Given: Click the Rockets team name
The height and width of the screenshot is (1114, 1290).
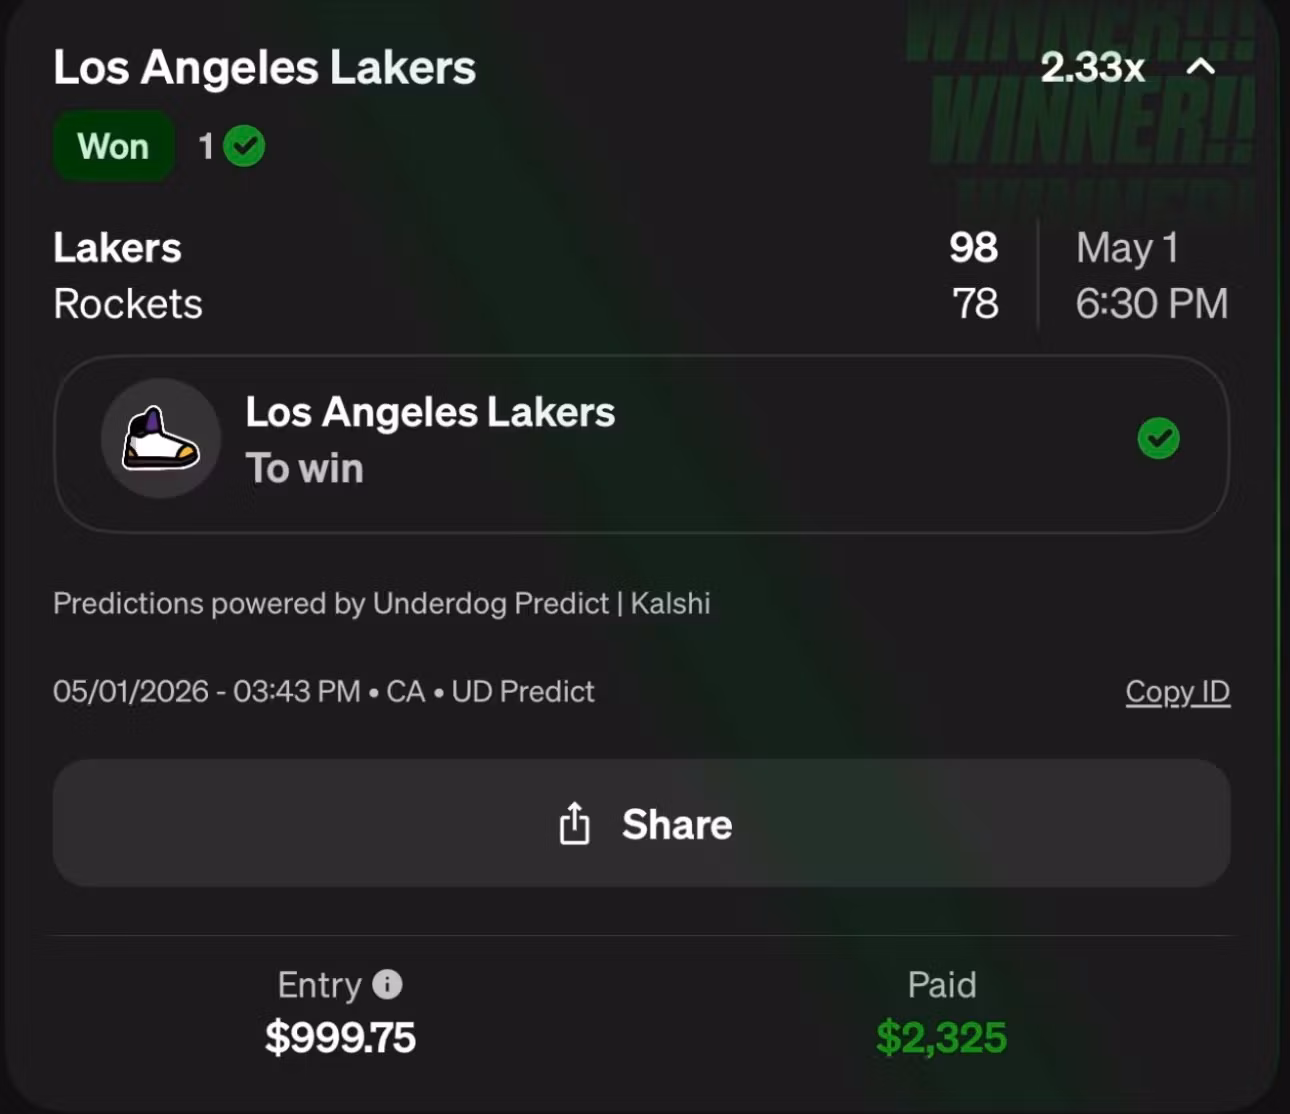Looking at the screenshot, I should (x=128, y=304).
